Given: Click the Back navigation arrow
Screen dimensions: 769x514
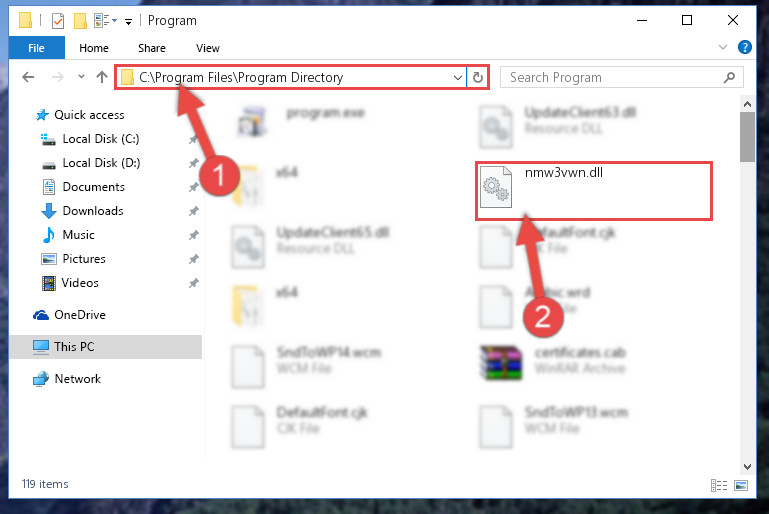Looking at the screenshot, I should pyautogui.click(x=28, y=77).
